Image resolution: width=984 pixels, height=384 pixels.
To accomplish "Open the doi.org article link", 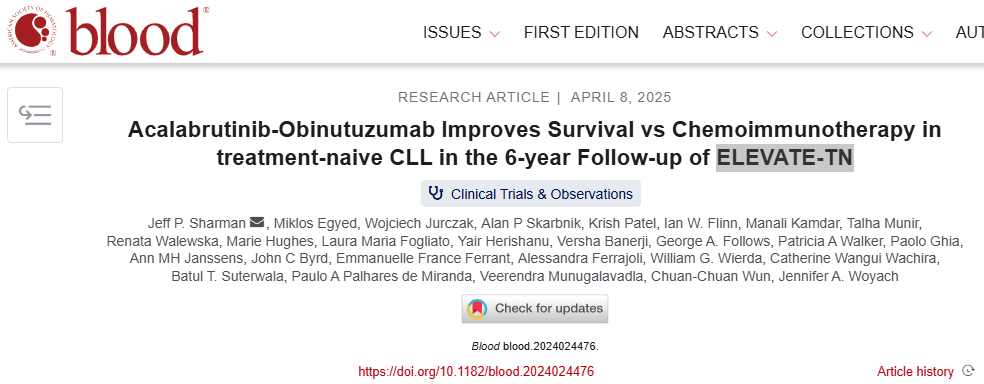I will tap(476, 371).
